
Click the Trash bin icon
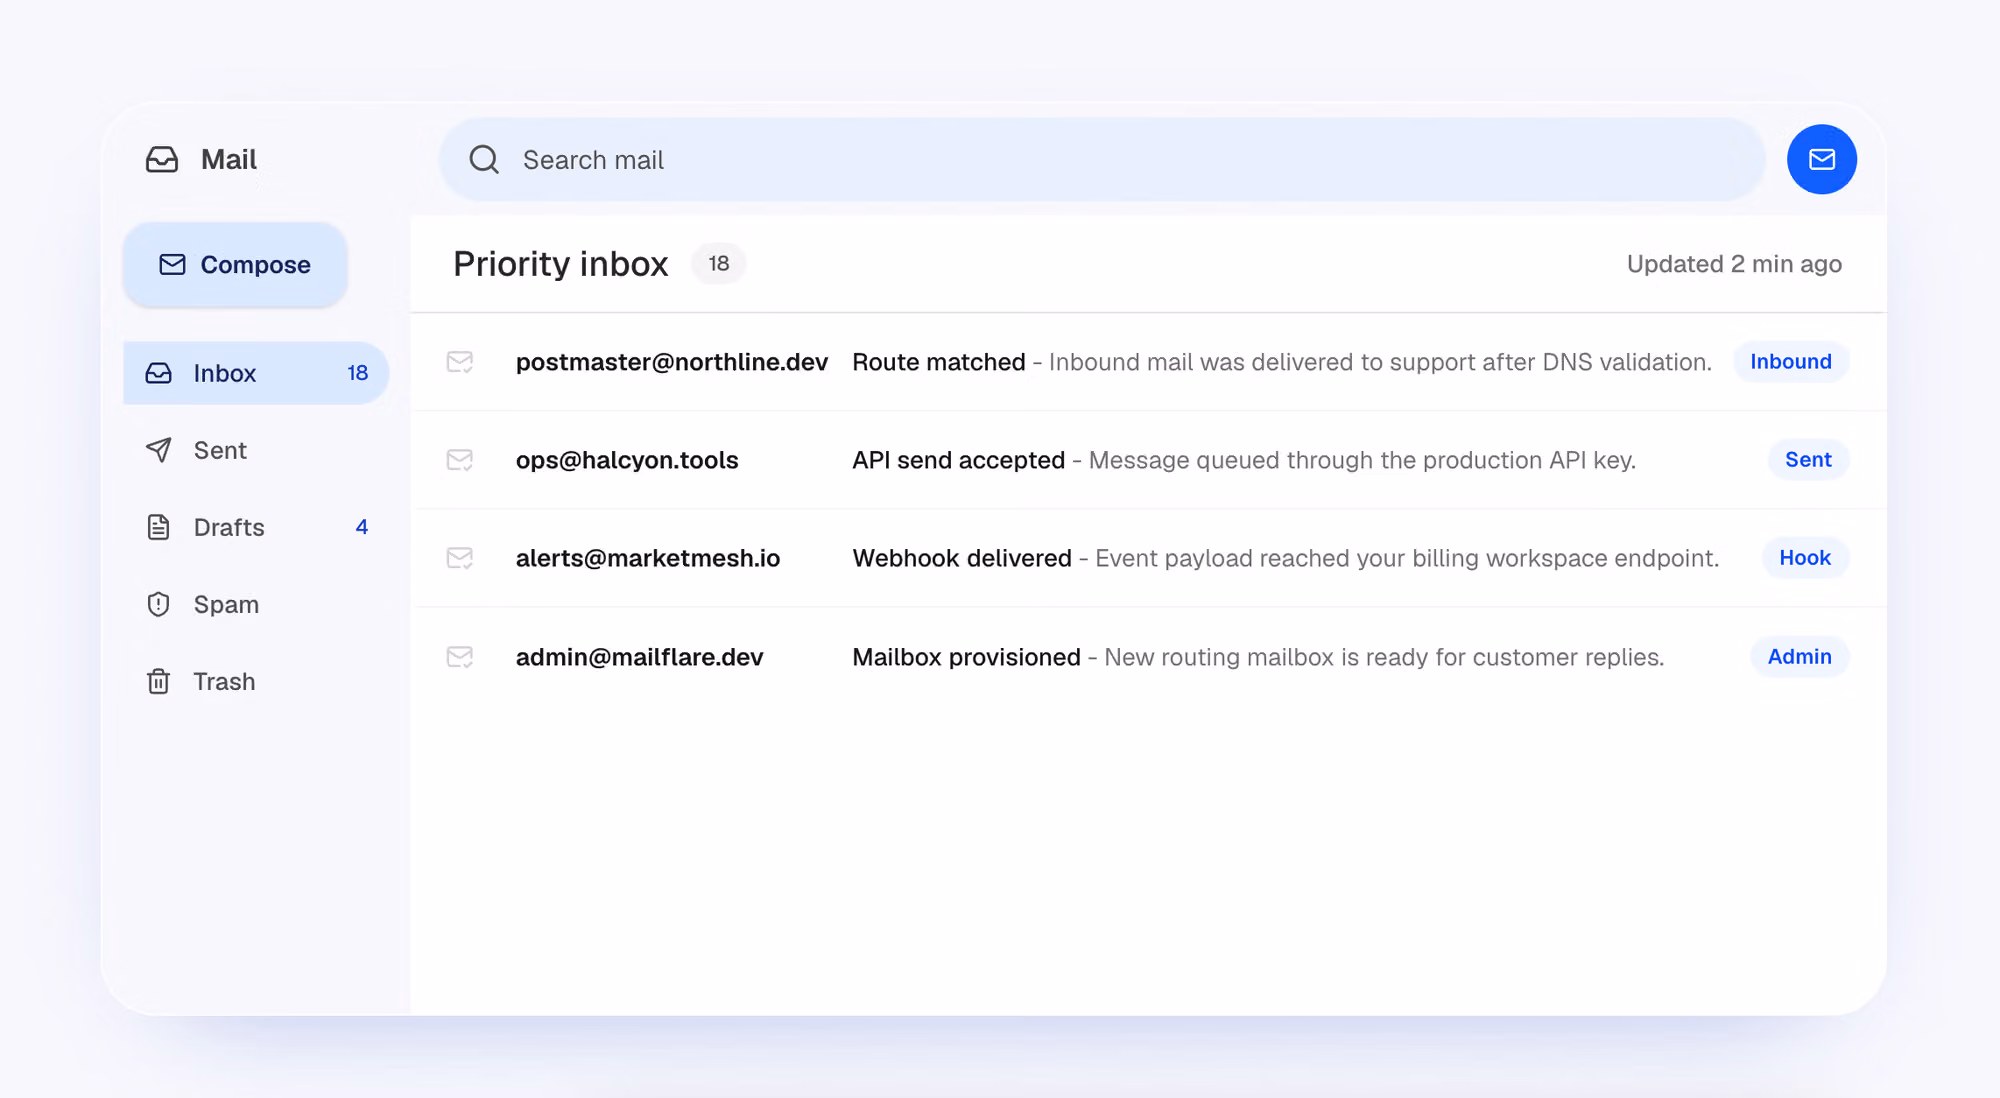(159, 681)
